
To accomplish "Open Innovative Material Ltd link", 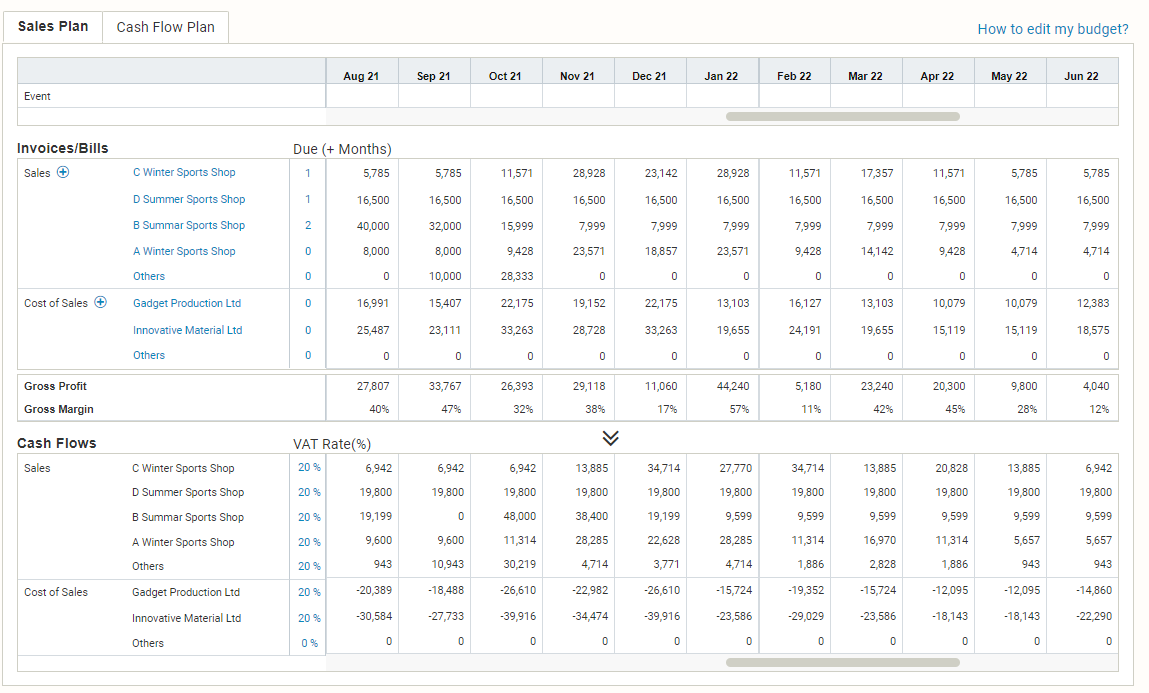I will tap(188, 330).
